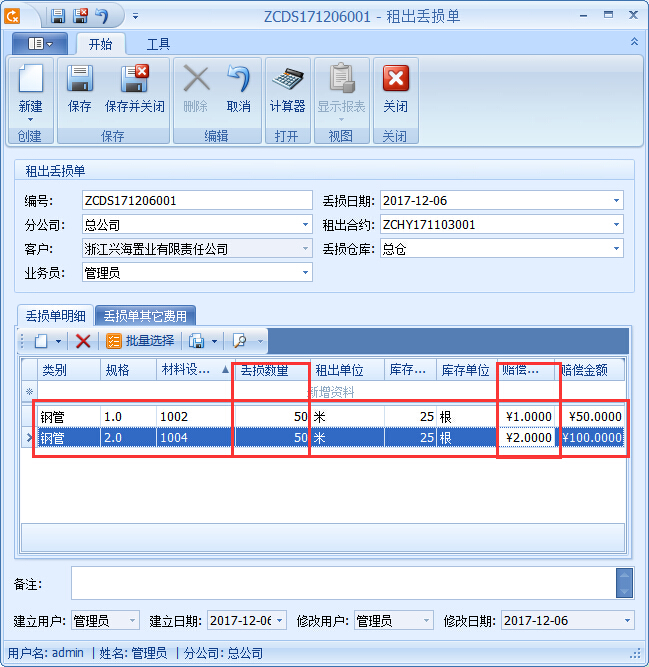Sort by the 材料设... column header
Image resolution: width=649 pixels, height=667 pixels.
pyautogui.click(x=195, y=370)
